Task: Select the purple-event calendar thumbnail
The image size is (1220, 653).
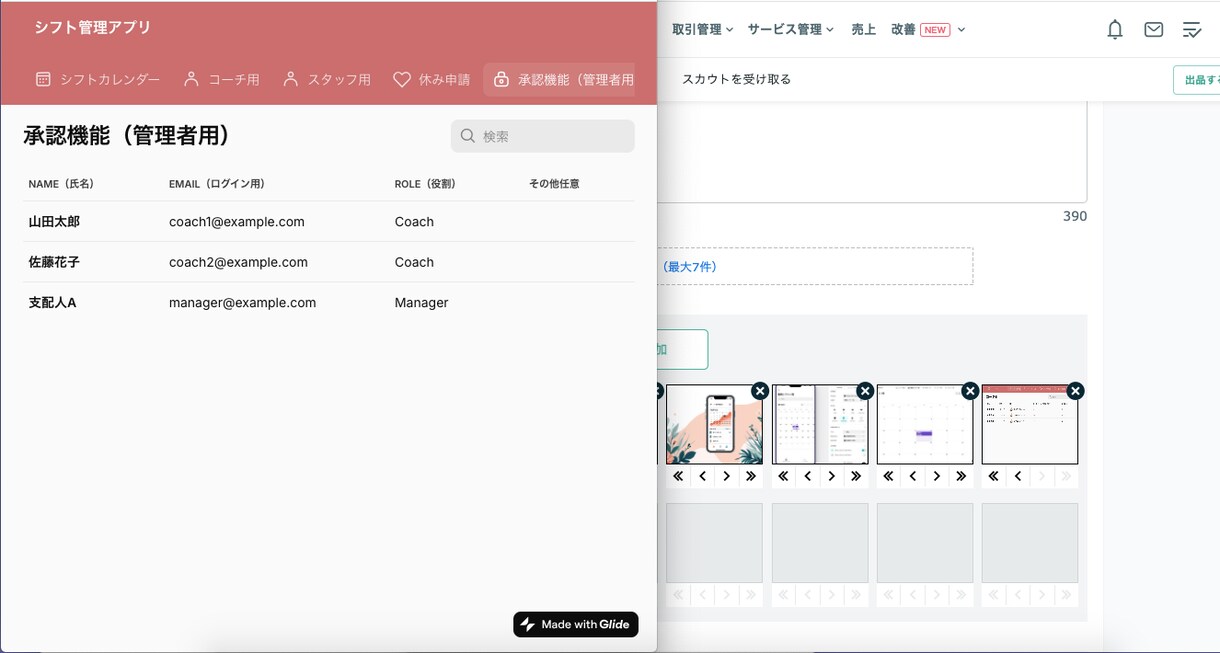Action: 925,425
